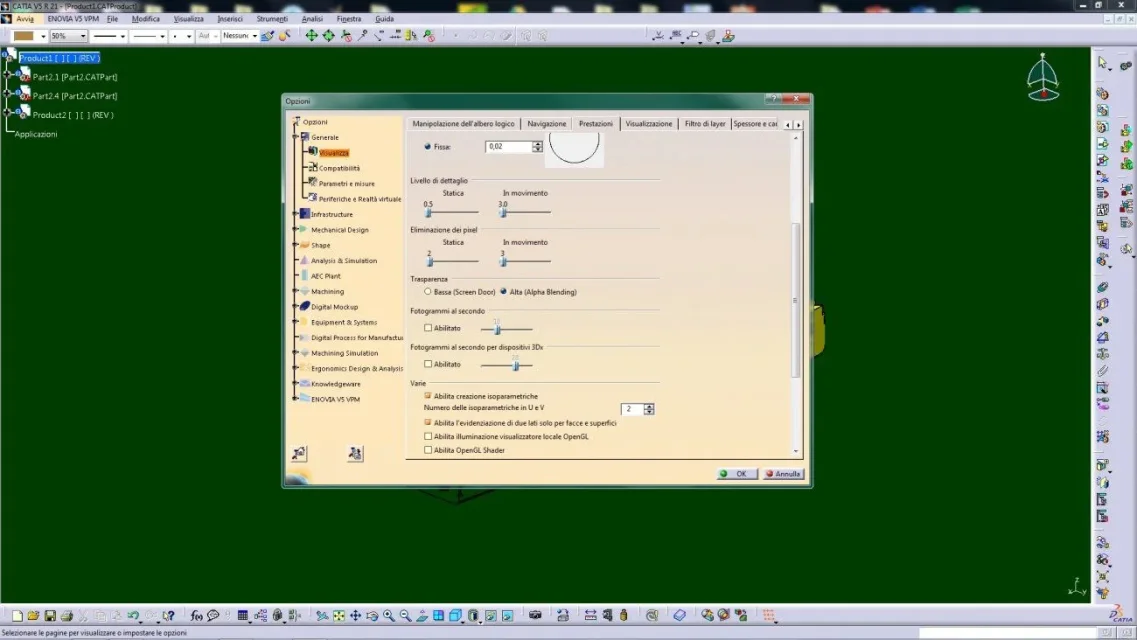Click the isometric view cube icon
This screenshot has width=1137, height=640.
pyautogui.click(x=455, y=616)
